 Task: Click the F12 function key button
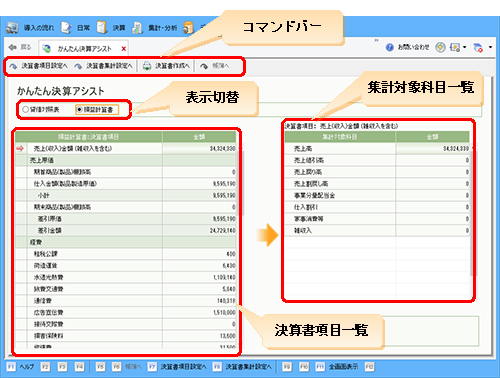click(x=369, y=367)
